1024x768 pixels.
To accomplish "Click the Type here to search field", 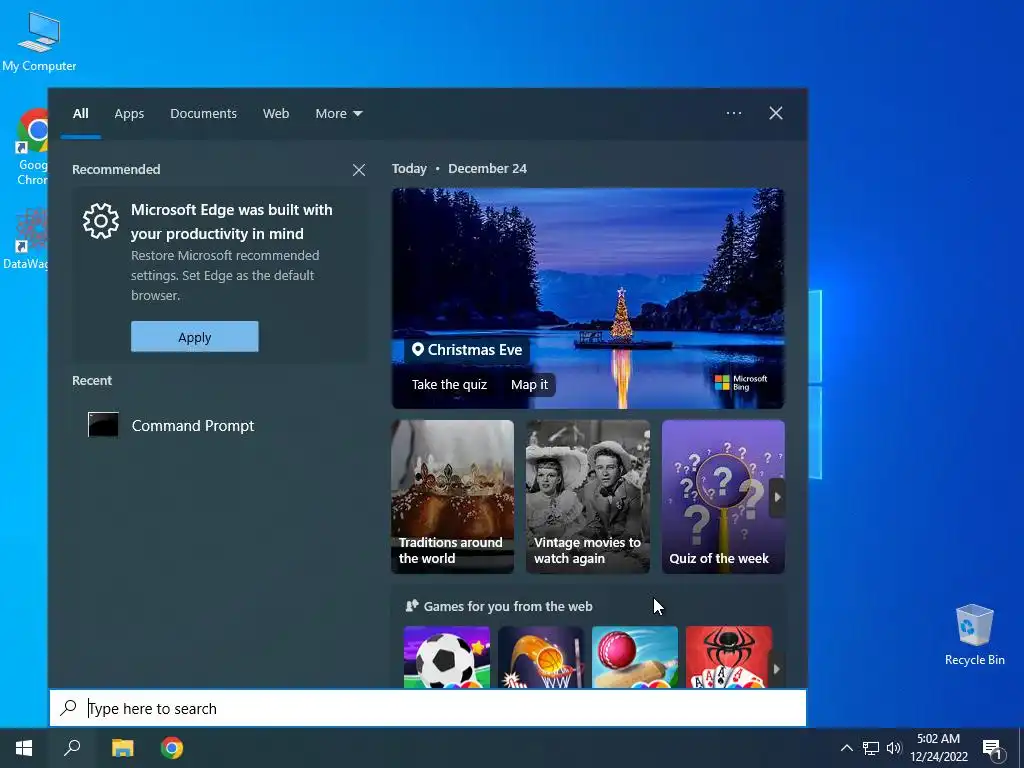I will pos(428,708).
